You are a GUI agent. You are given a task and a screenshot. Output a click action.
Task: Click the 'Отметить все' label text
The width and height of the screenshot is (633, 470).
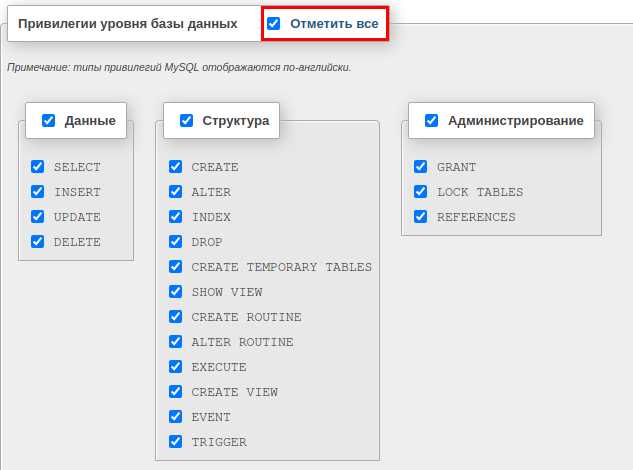tap(334, 24)
